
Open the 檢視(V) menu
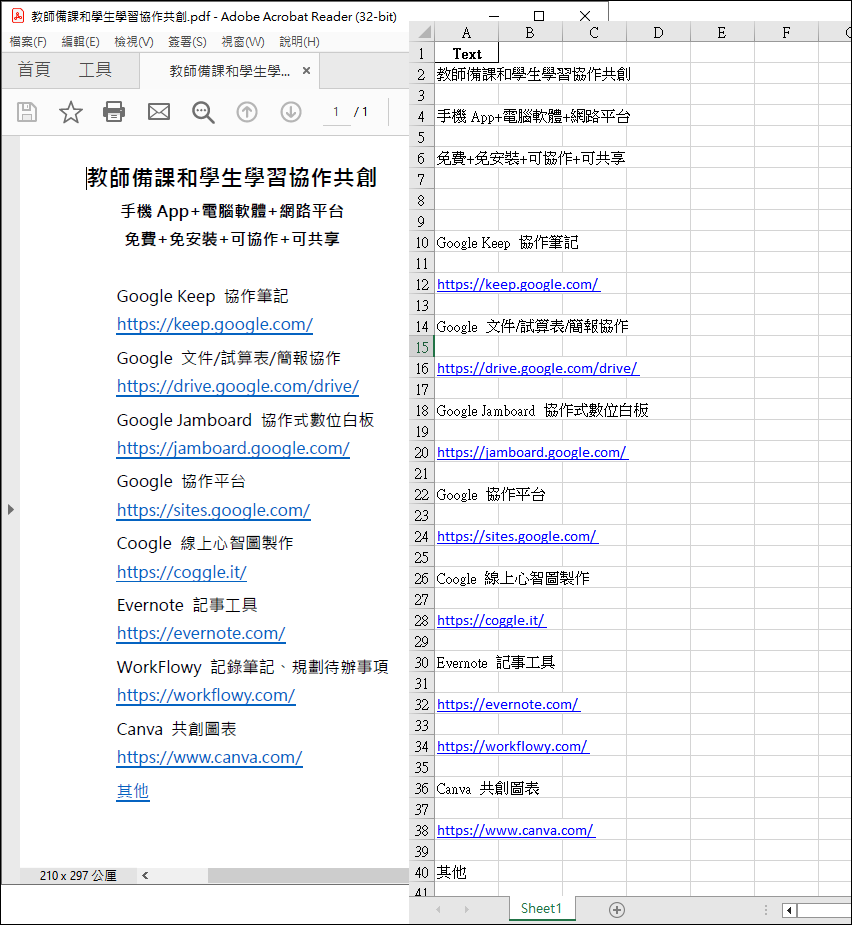pyautogui.click(x=134, y=42)
